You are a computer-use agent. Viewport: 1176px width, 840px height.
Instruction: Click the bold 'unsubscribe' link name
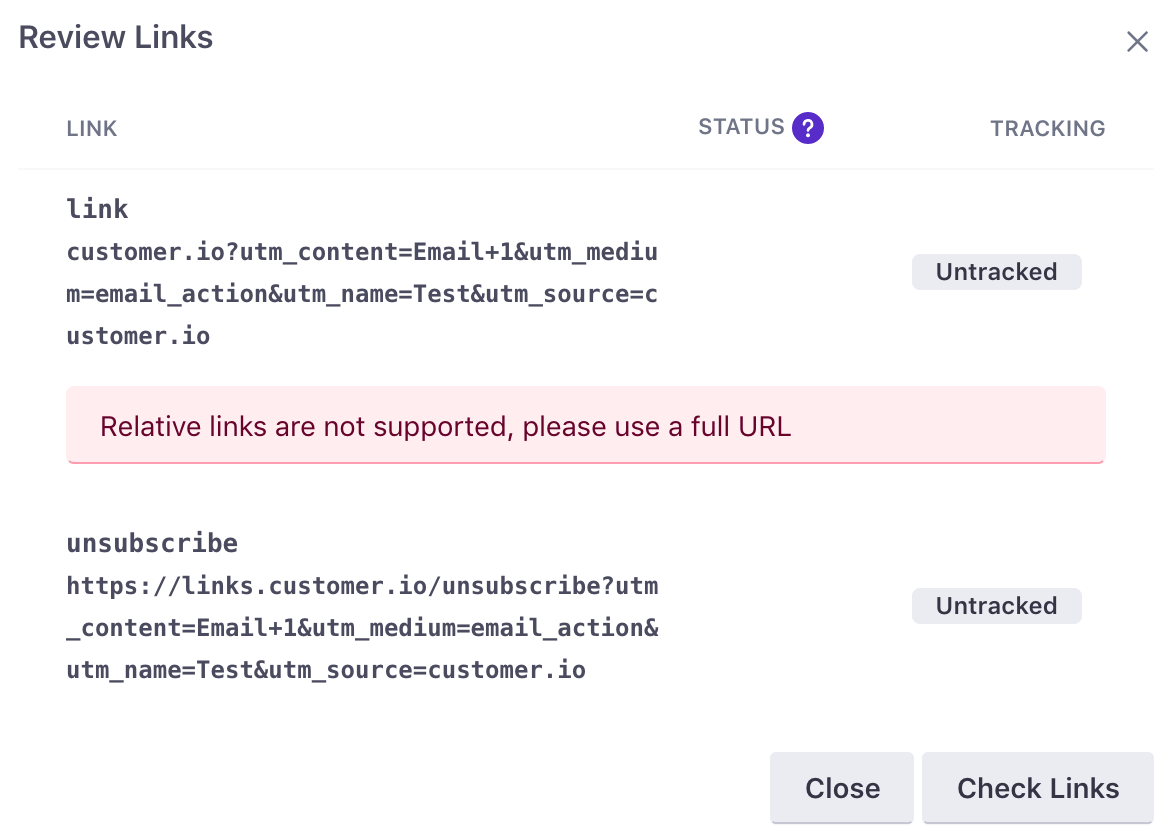tap(152, 542)
